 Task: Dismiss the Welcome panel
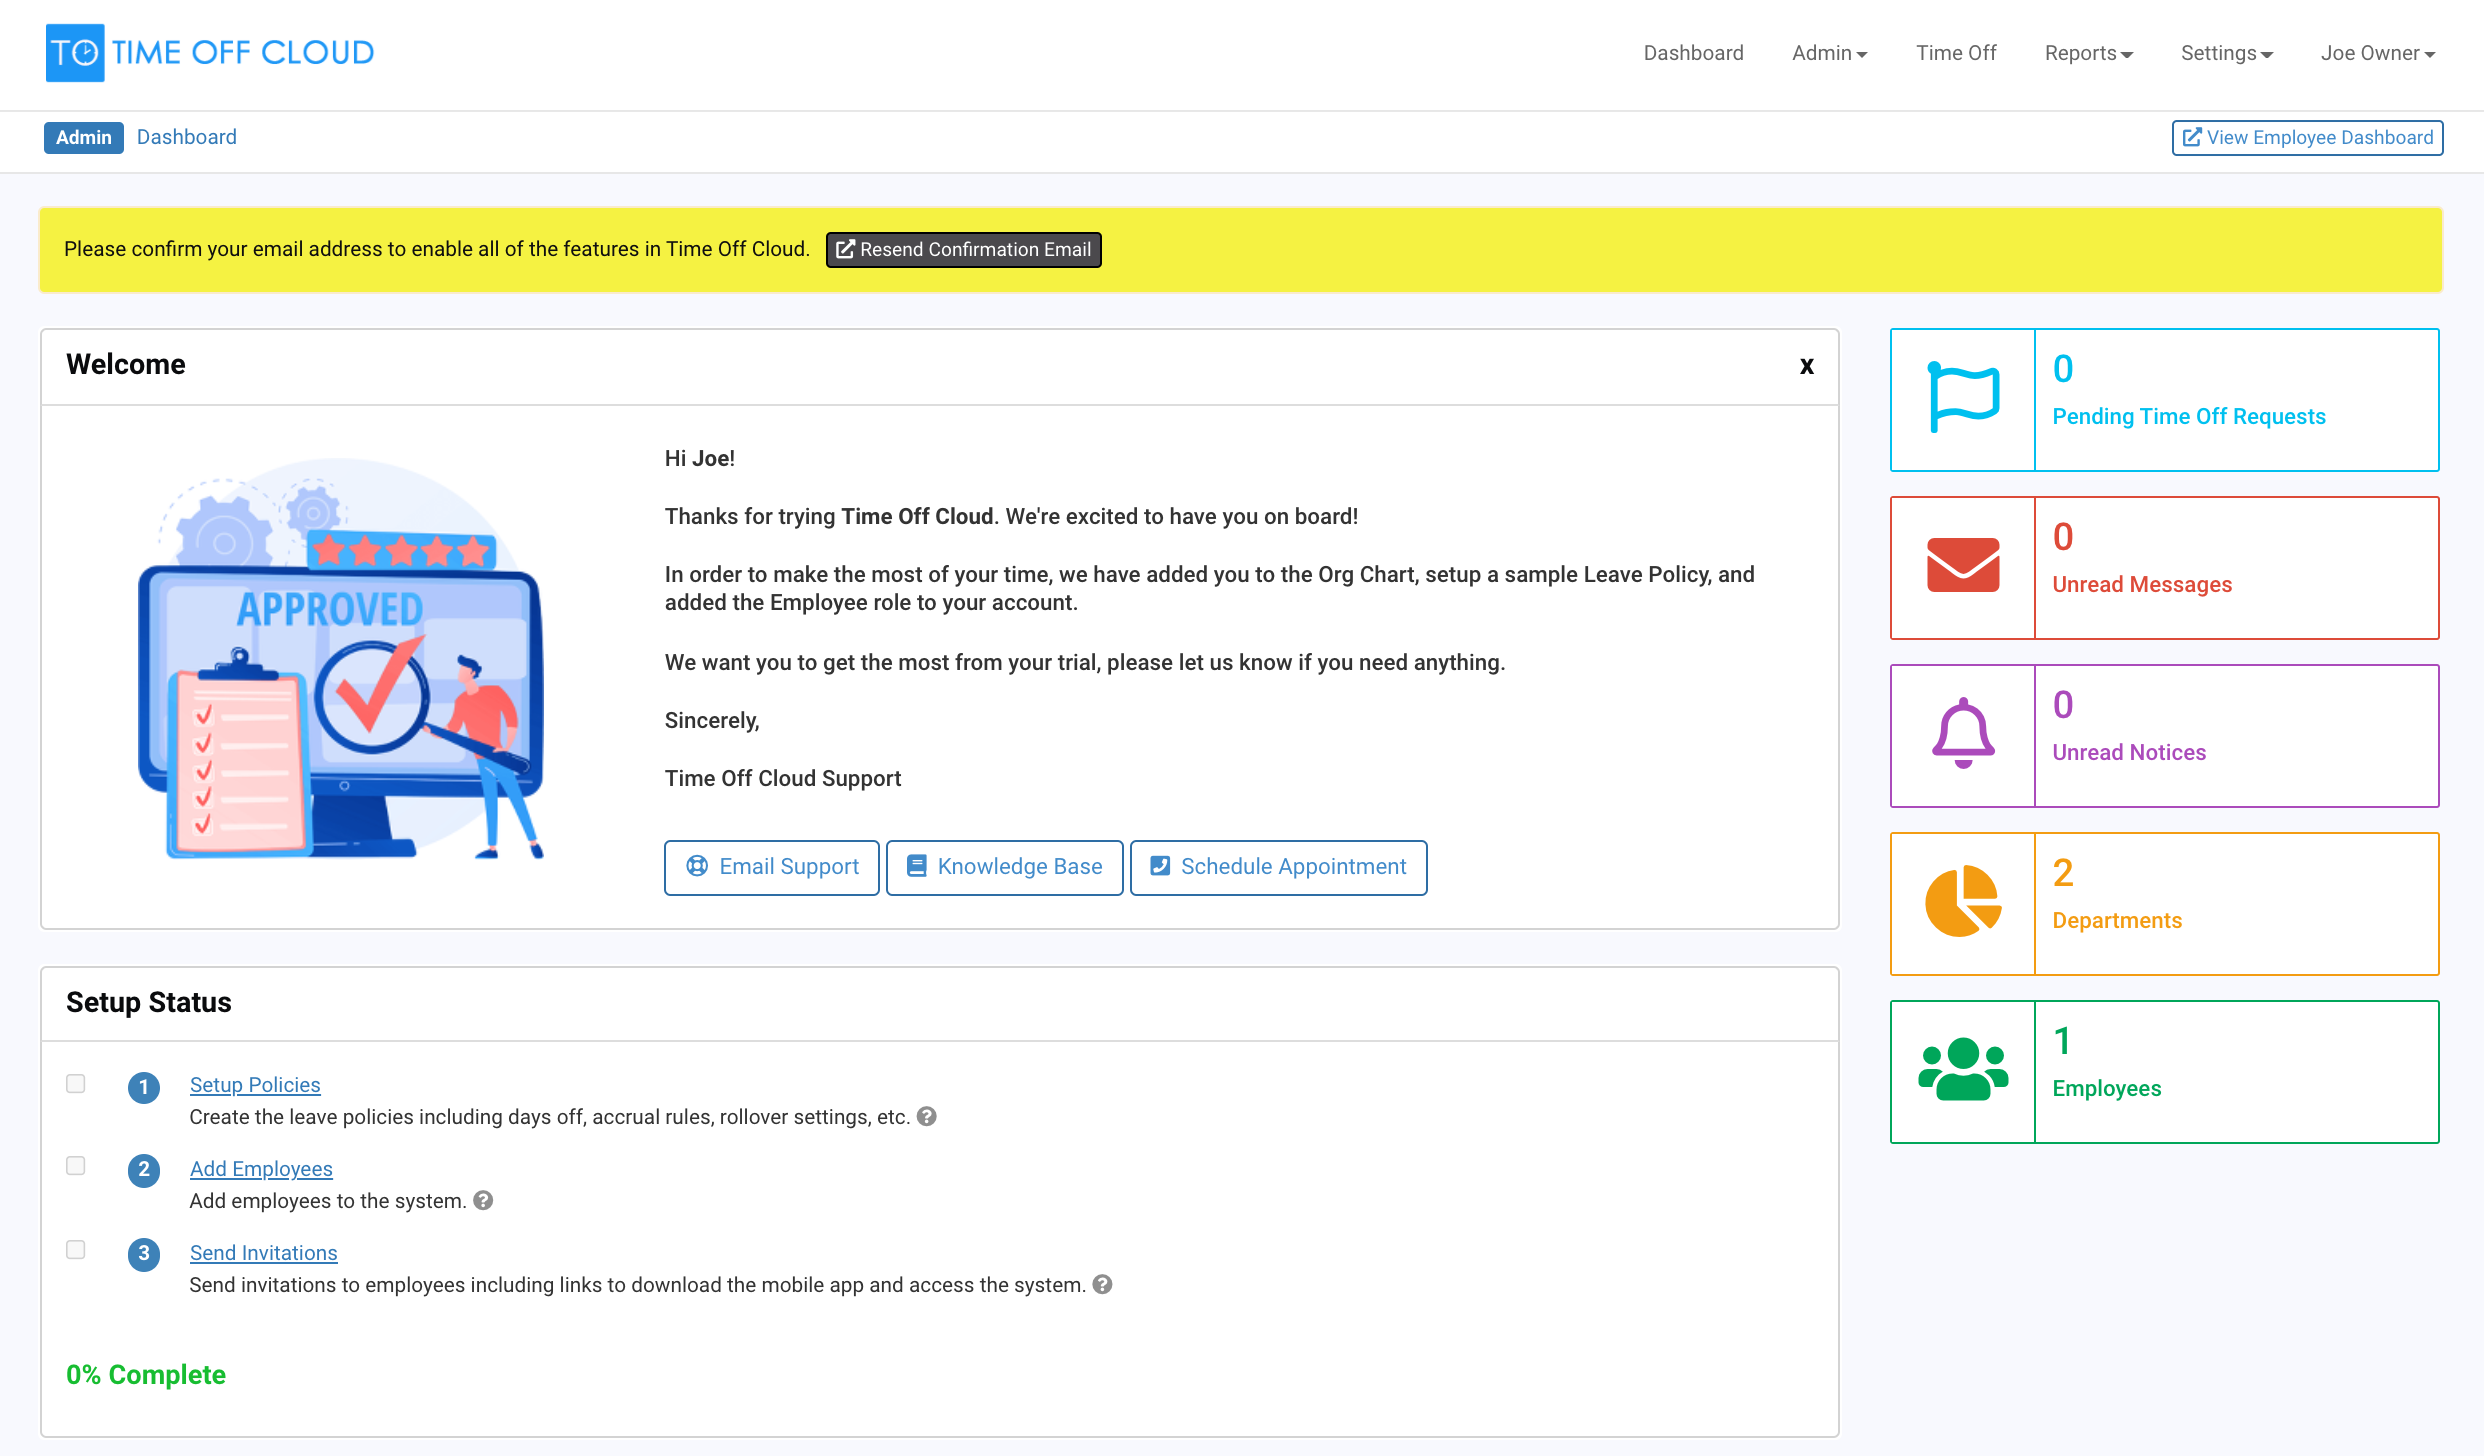[x=1807, y=365]
